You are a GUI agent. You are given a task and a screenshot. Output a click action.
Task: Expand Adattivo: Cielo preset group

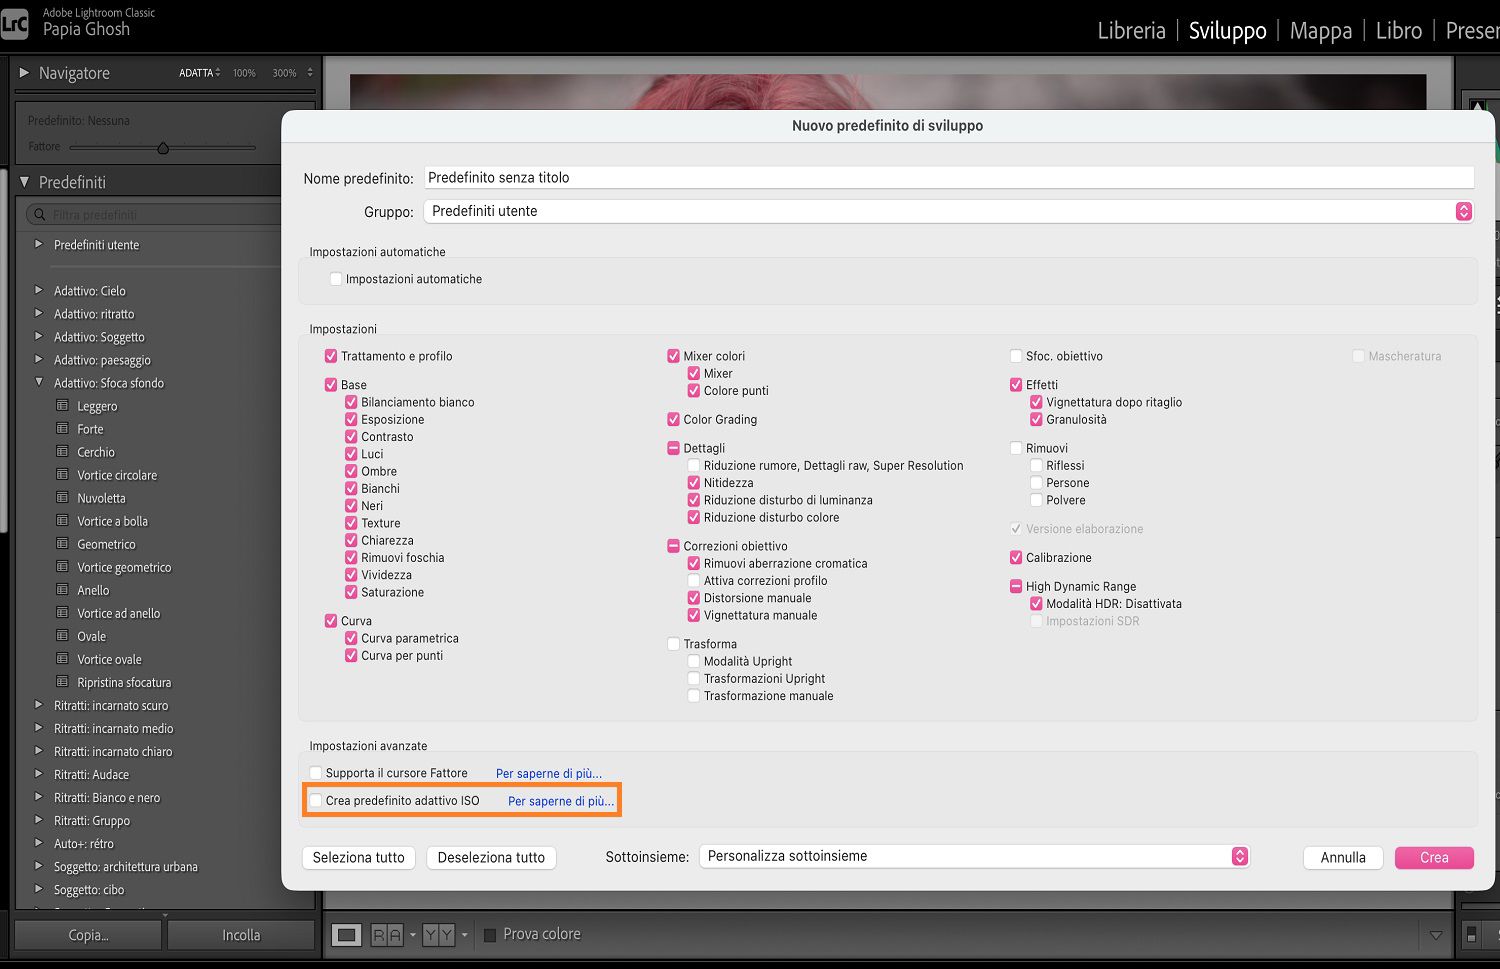point(39,291)
